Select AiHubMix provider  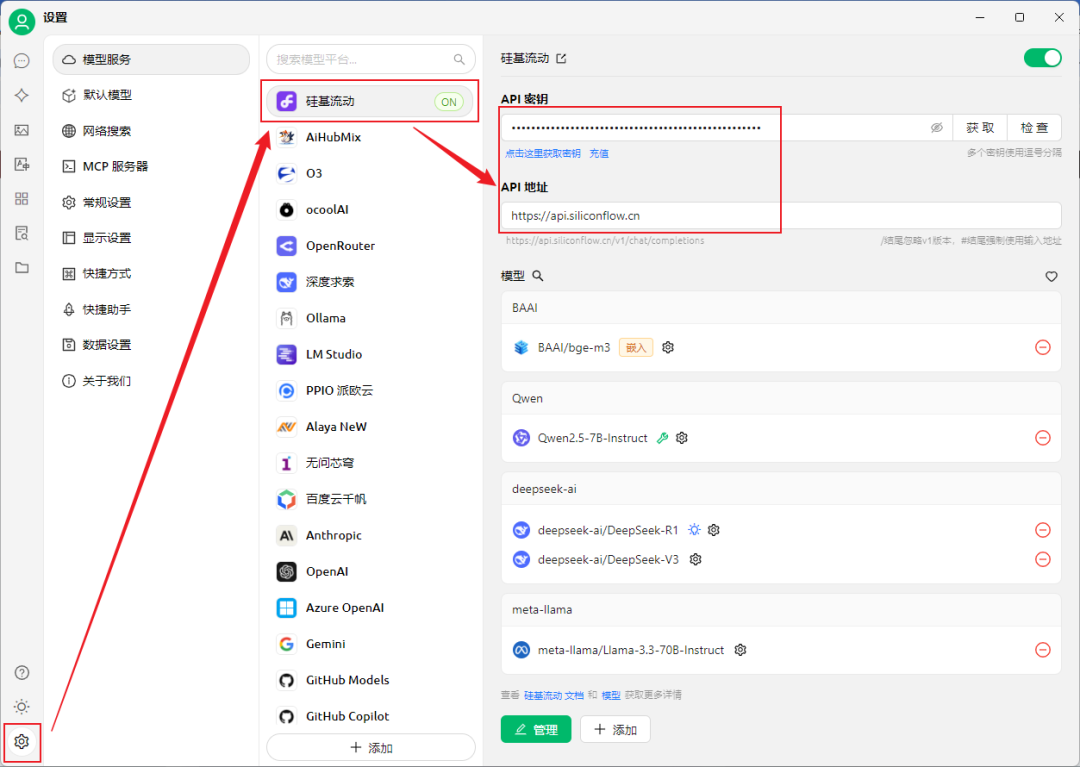coord(371,138)
